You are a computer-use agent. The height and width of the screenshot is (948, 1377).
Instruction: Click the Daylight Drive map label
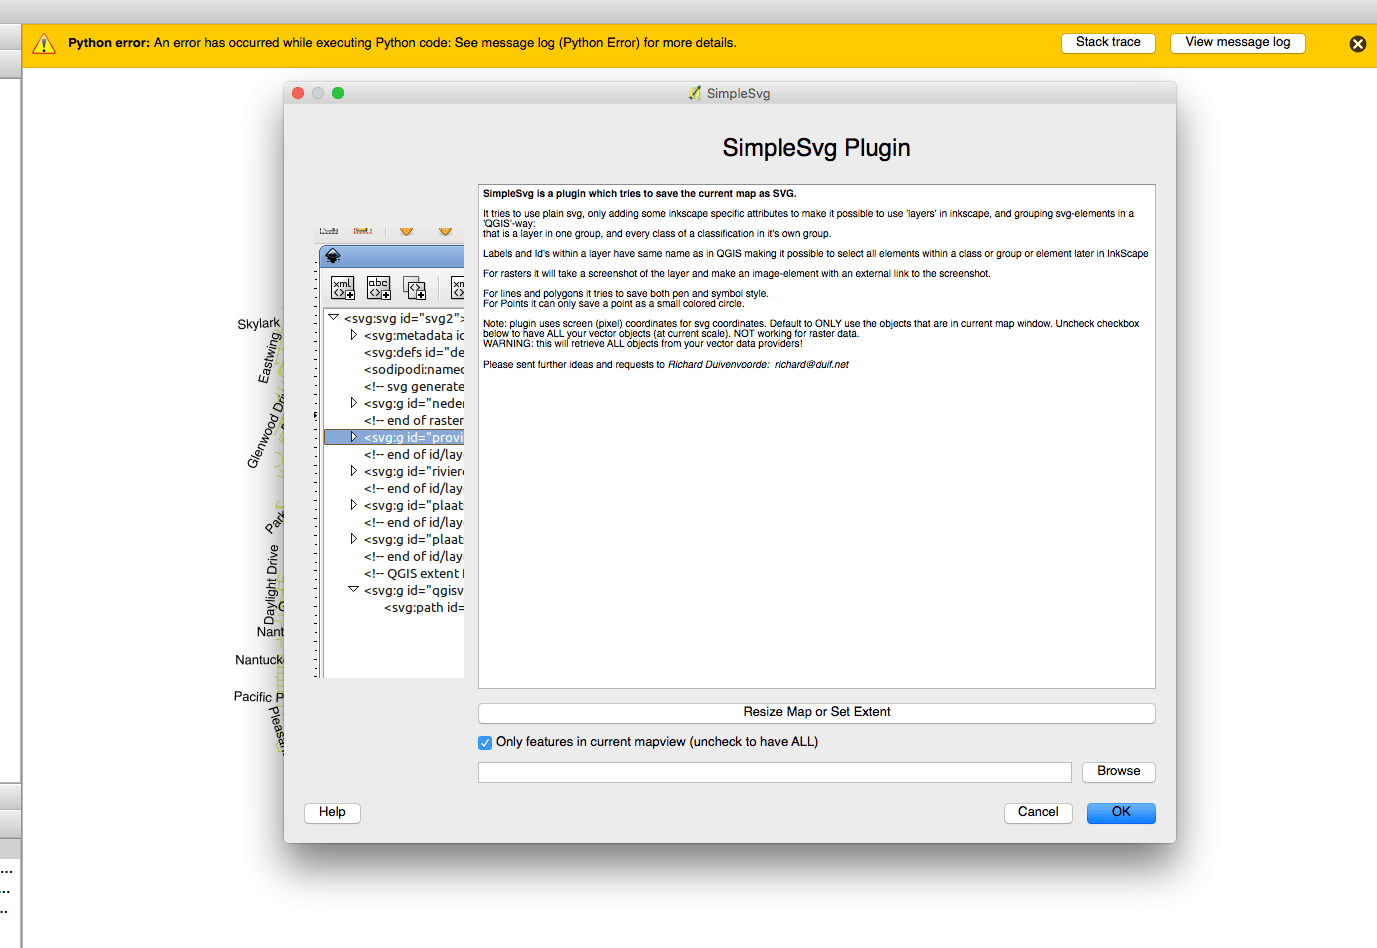click(x=271, y=583)
